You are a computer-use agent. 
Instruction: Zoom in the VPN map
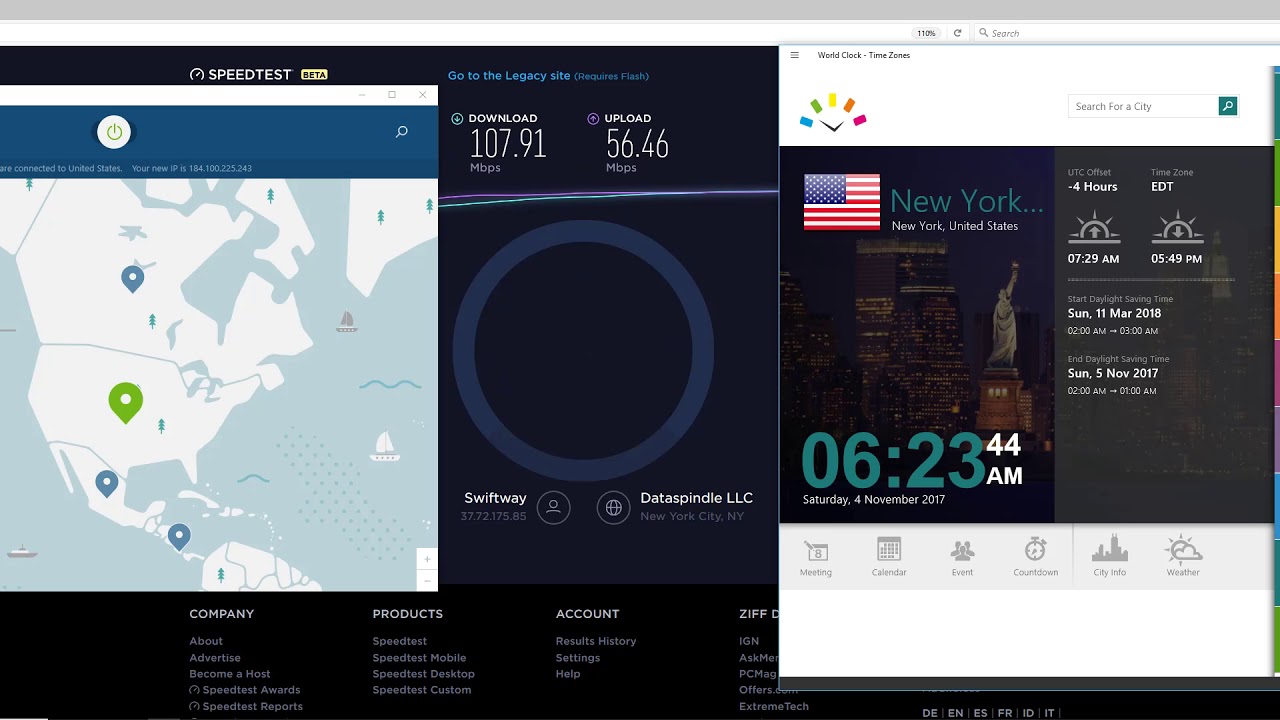click(x=427, y=559)
